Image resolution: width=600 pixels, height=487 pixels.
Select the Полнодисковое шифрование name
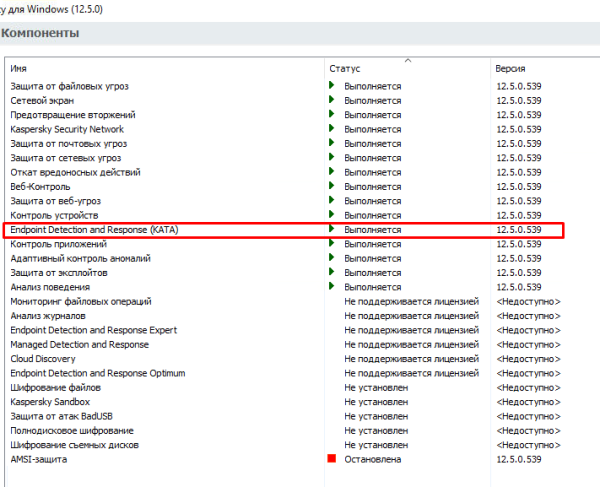coord(72,431)
